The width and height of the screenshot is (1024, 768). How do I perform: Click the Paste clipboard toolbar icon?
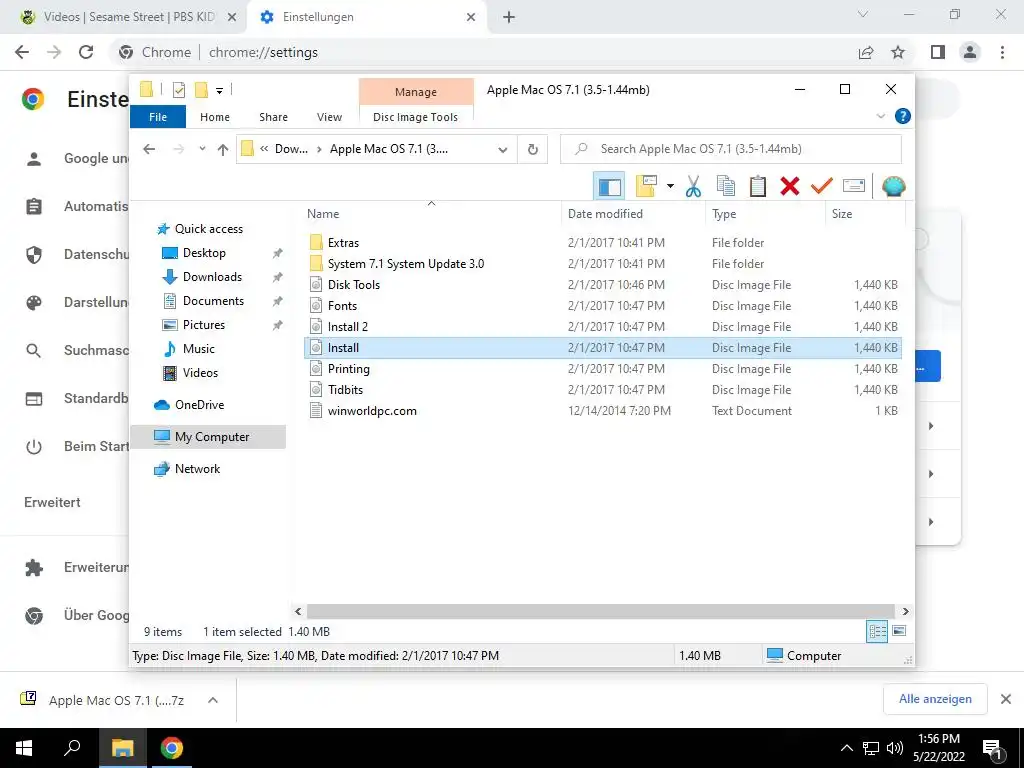(x=758, y=186)
